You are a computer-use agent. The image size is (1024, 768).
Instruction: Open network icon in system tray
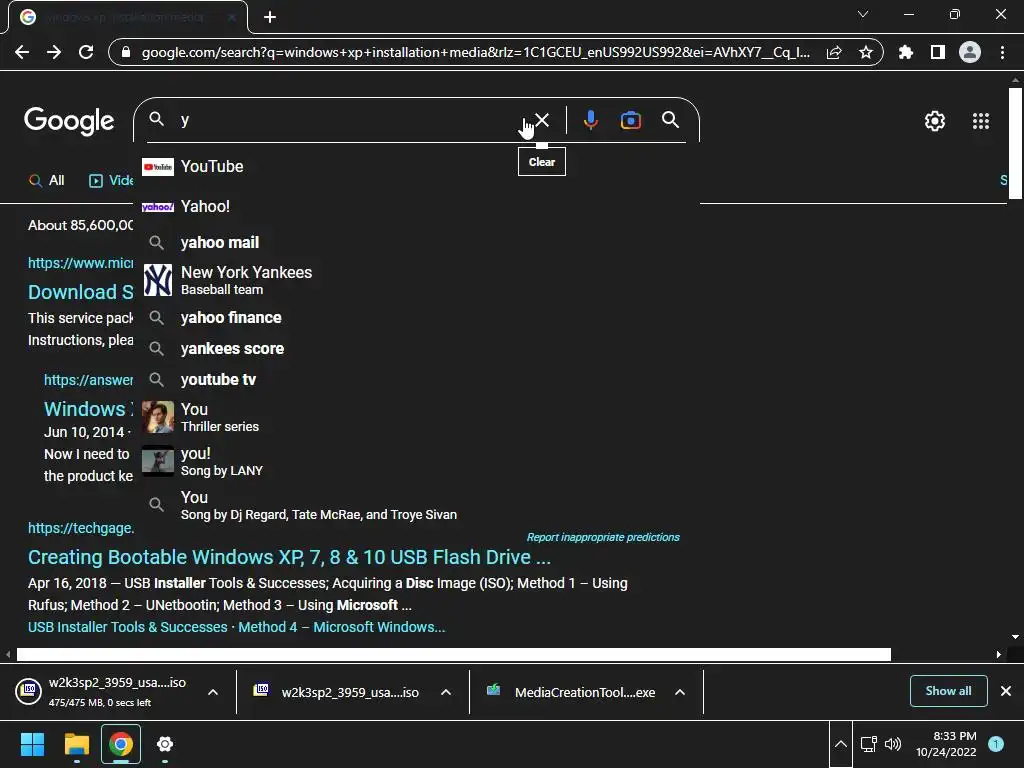[x=869, y=744]
